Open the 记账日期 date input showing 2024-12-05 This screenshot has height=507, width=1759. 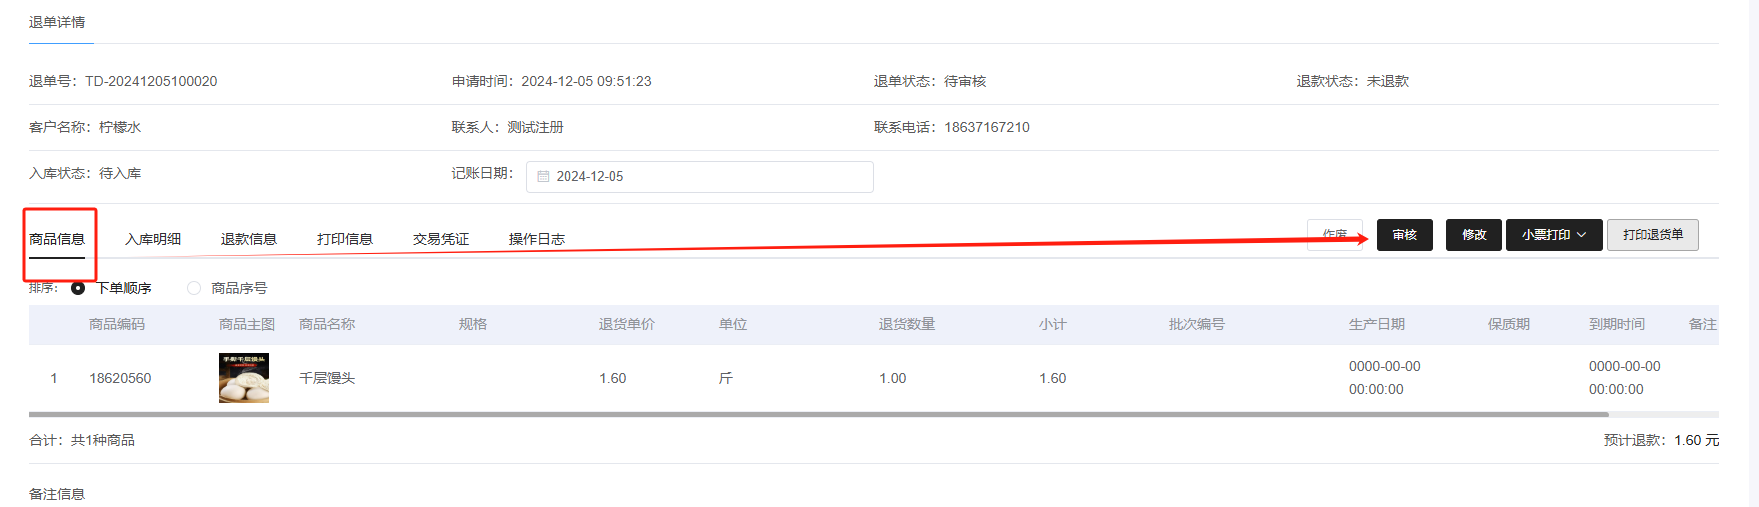coord(699,177)
